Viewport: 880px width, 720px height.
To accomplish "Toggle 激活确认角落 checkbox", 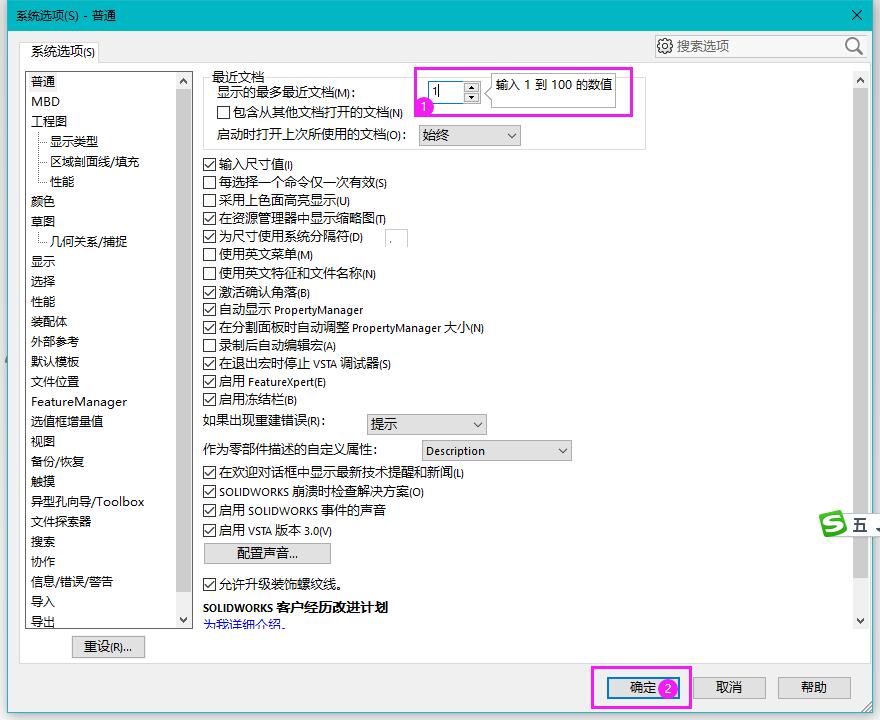I will pos(209,292).
